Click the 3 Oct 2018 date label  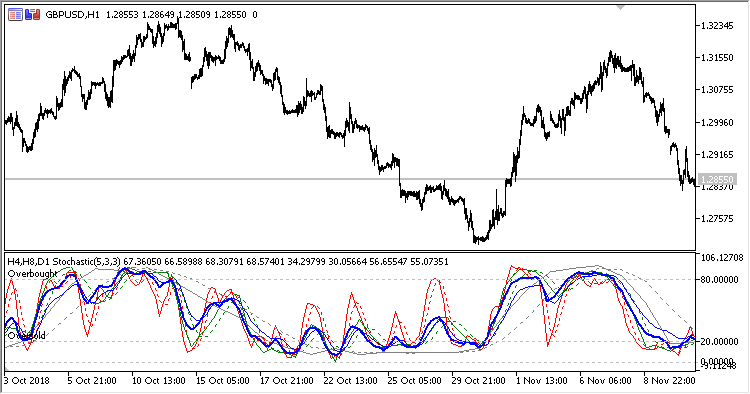27,381
